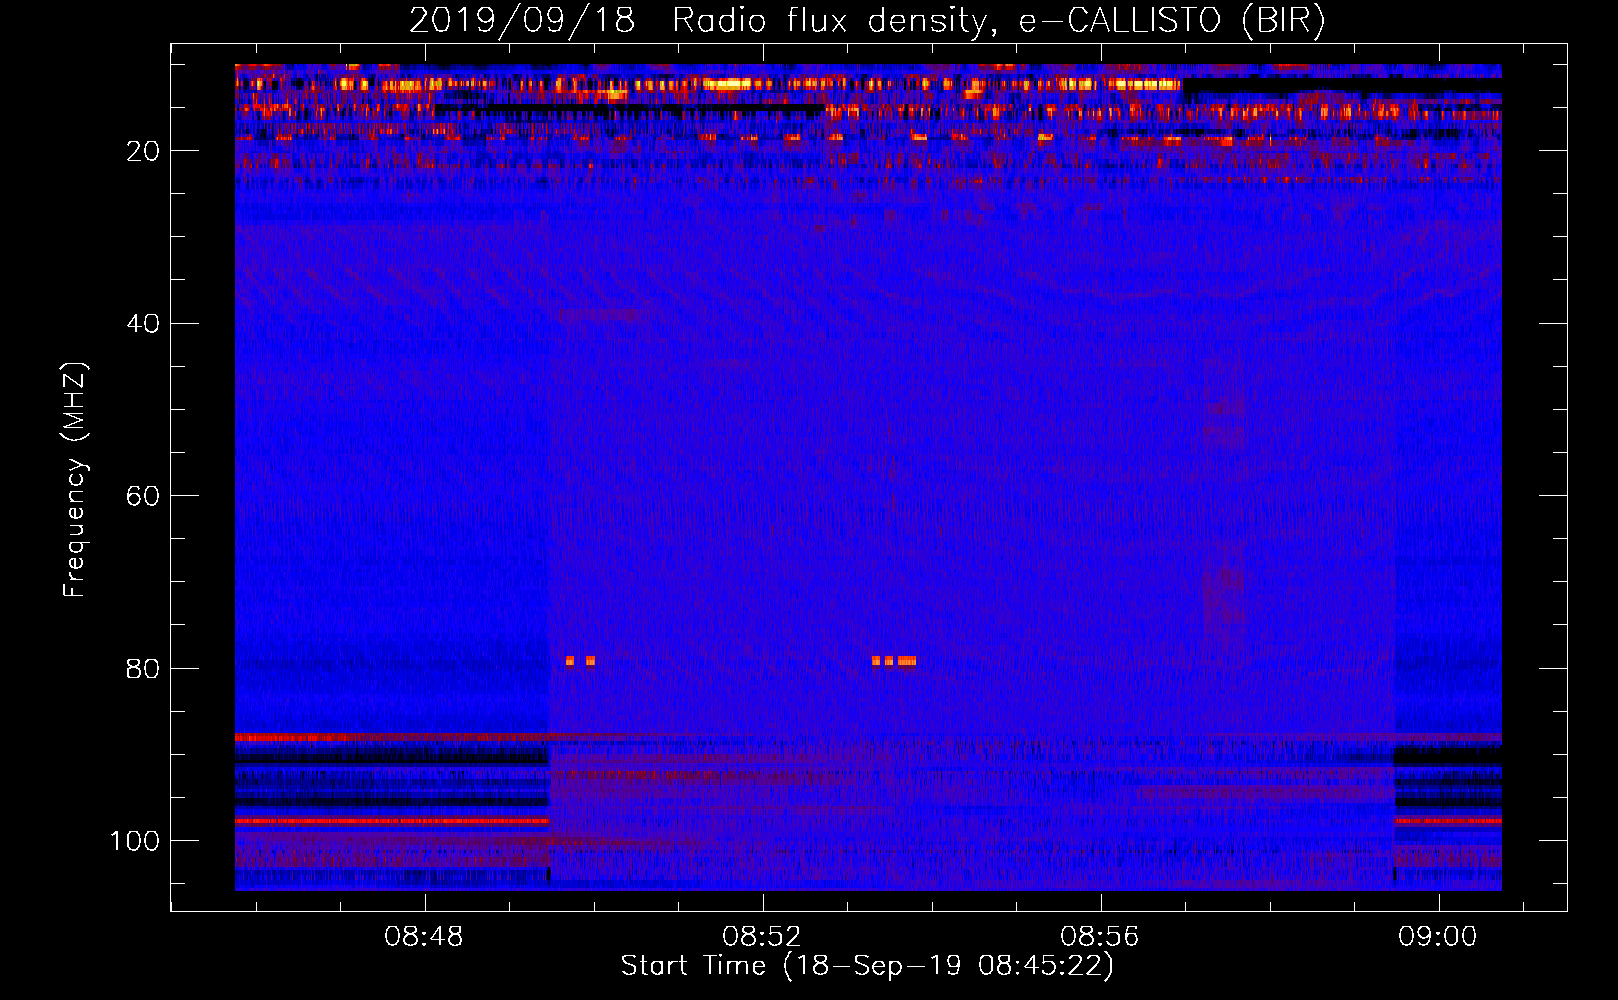Click the 08:52 time tick label

pos(762,937)
